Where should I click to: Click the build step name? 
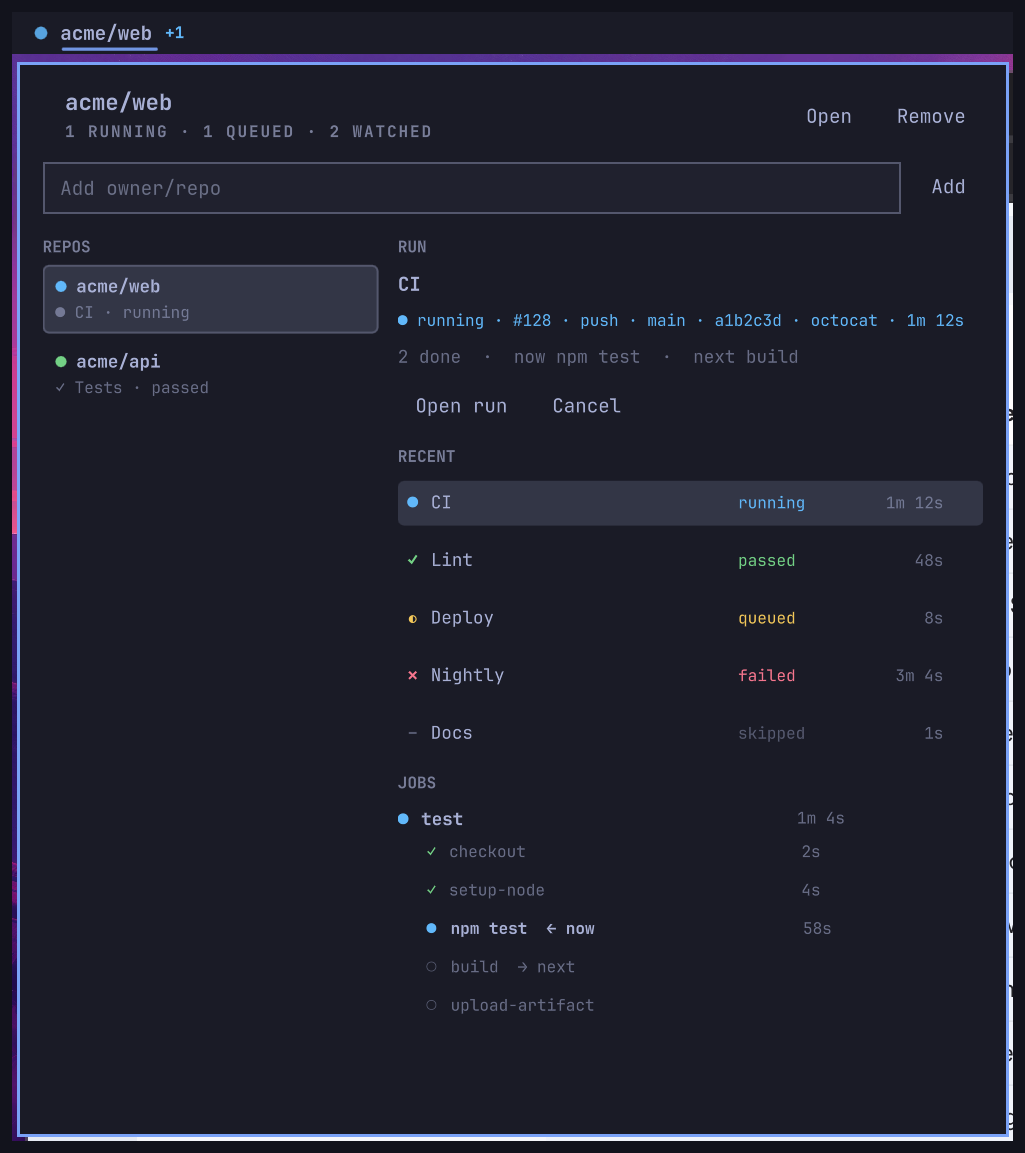point(474,967)
